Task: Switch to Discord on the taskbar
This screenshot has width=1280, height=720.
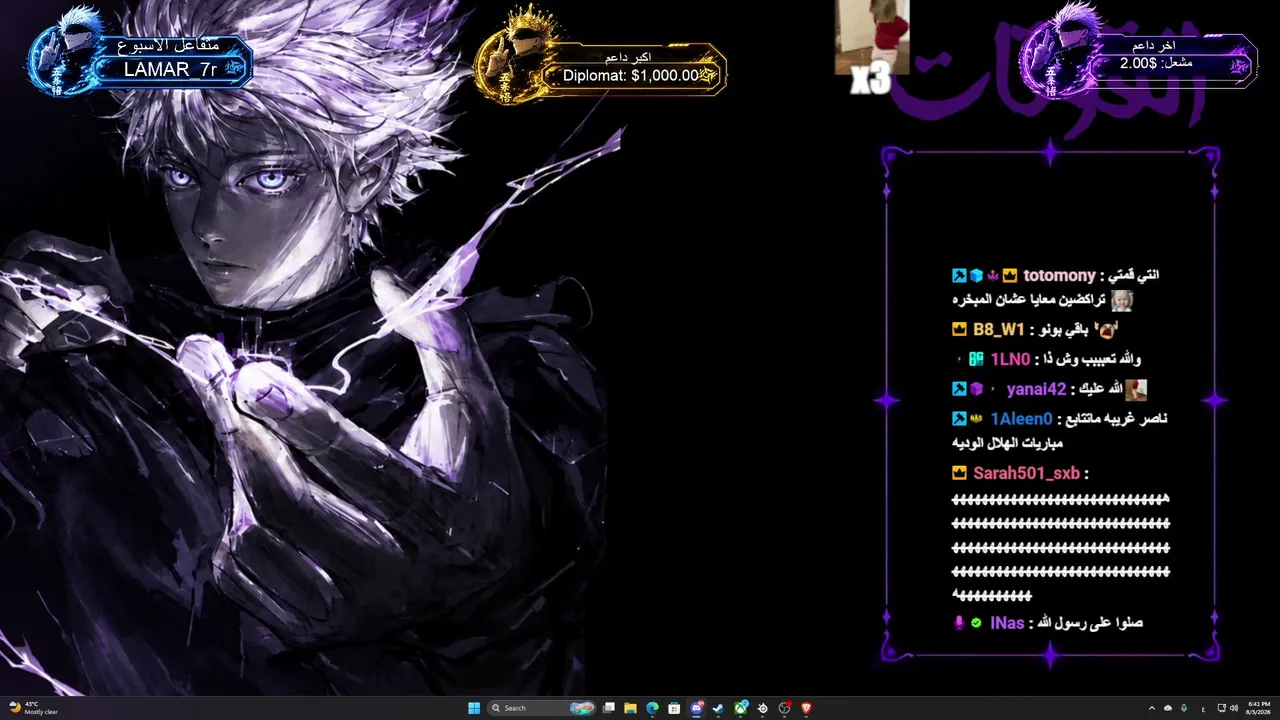Action: click(697, 708)
